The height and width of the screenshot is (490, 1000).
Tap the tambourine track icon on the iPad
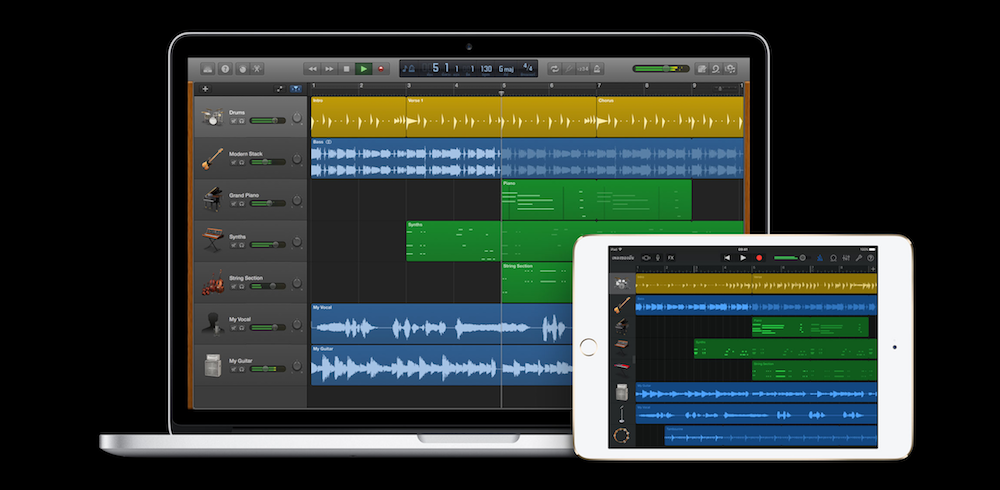click(621, 436)
